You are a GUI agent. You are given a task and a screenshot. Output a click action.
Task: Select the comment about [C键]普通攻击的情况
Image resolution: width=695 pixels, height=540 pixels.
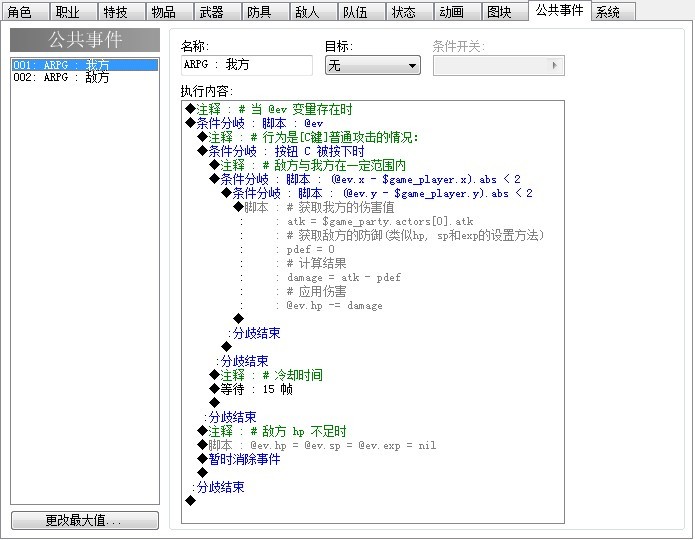point(308,137)
